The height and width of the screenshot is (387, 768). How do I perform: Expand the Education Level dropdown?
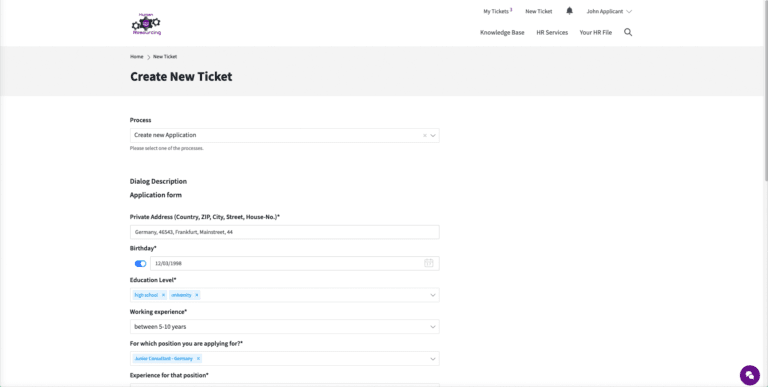click(x=433, y=295)
